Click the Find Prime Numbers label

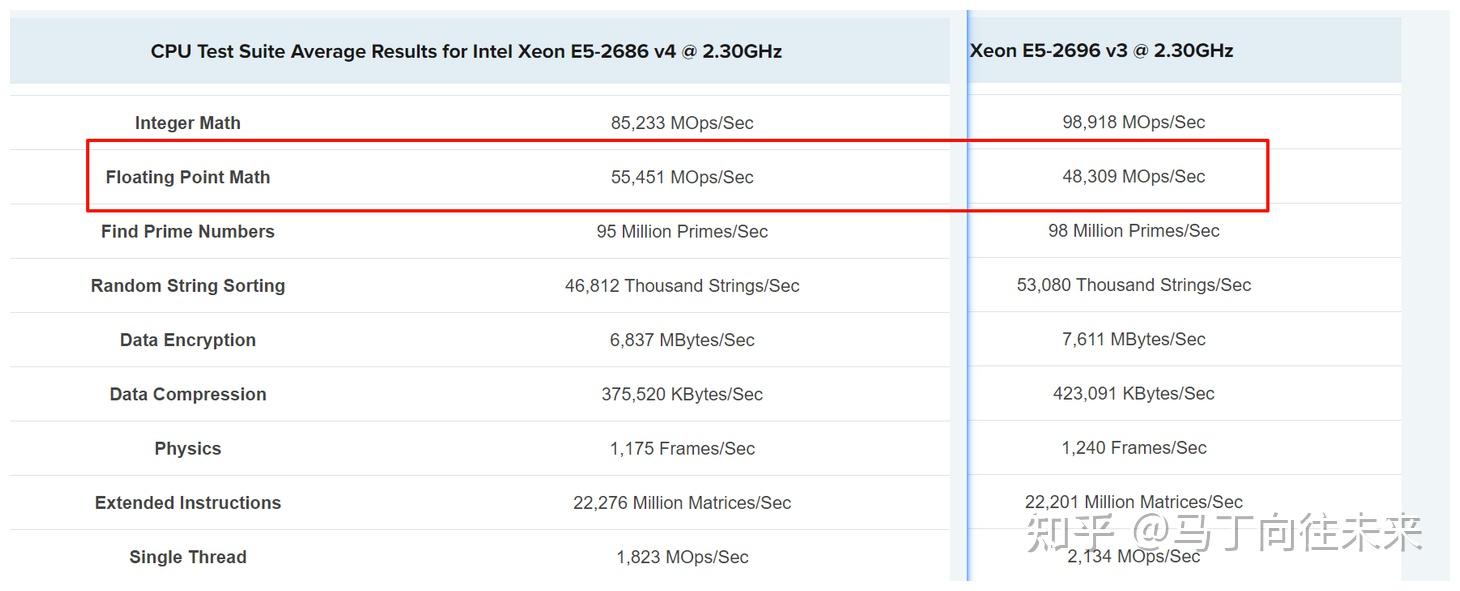(x=188, y=231)
